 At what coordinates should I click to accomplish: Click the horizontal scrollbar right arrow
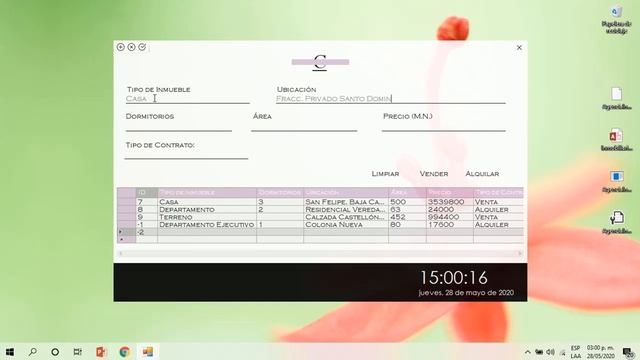coord(520,253)
